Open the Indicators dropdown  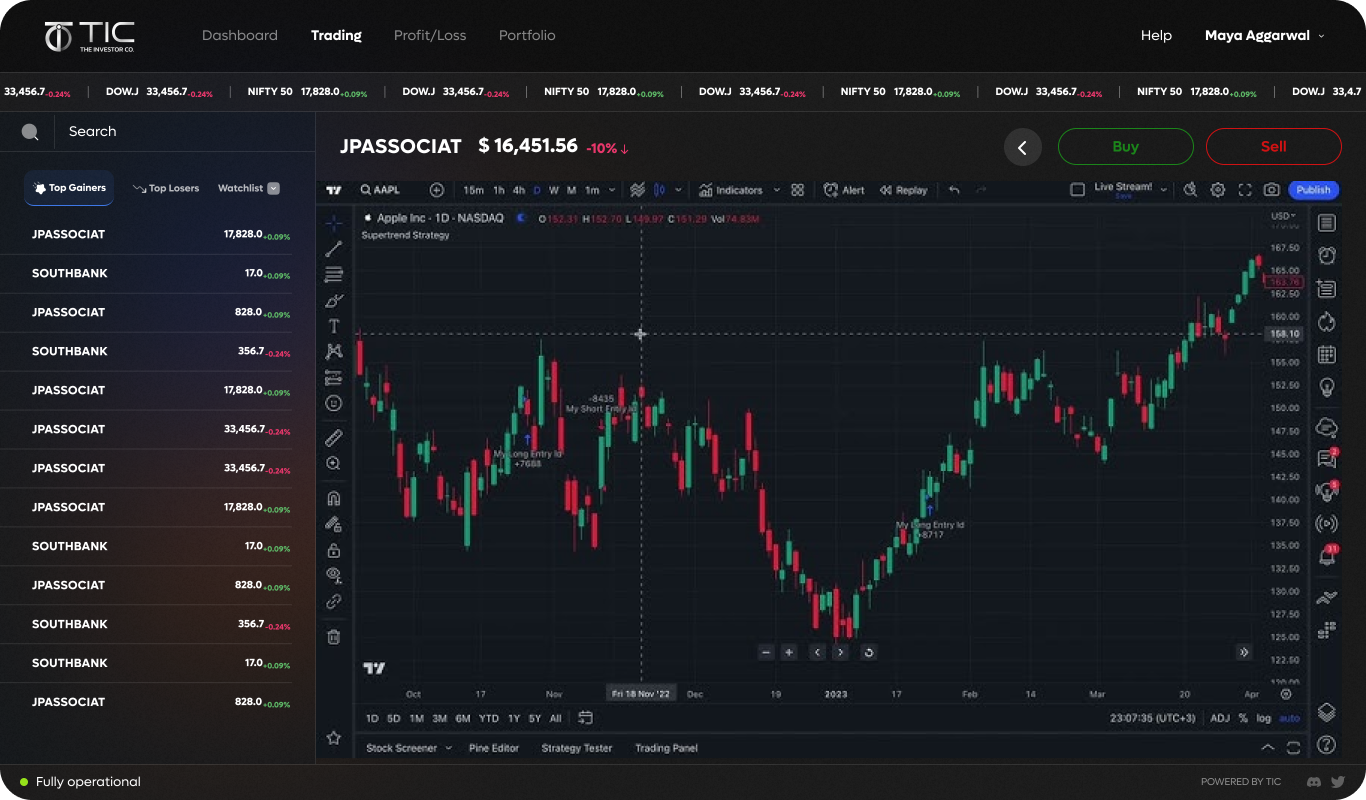pos(731,190)
